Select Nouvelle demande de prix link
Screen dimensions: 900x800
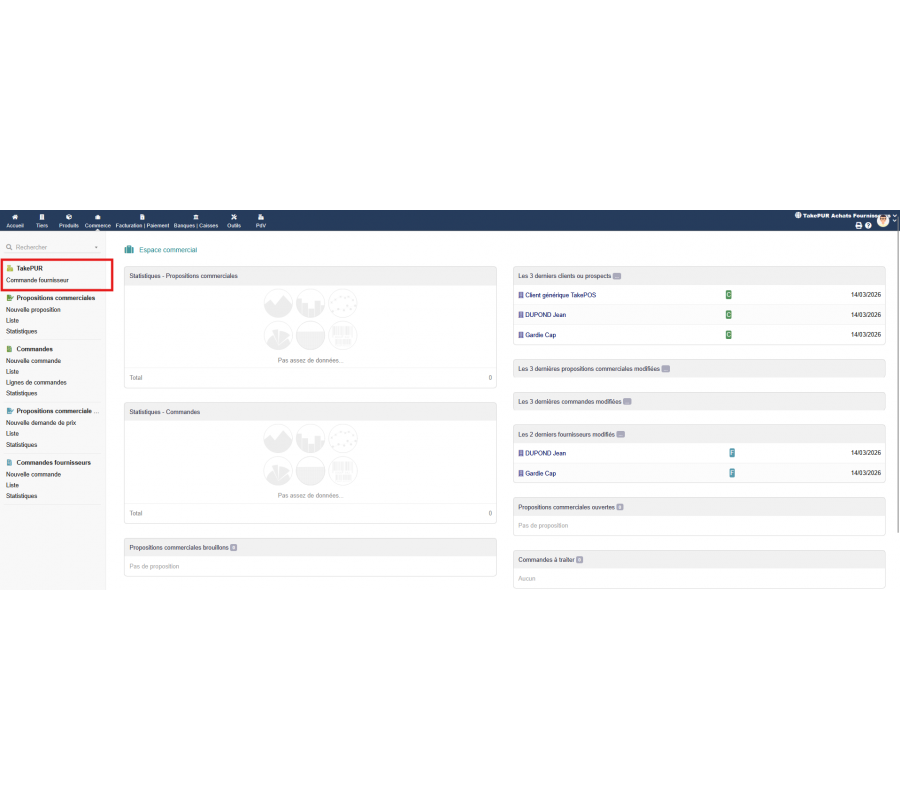41,423
